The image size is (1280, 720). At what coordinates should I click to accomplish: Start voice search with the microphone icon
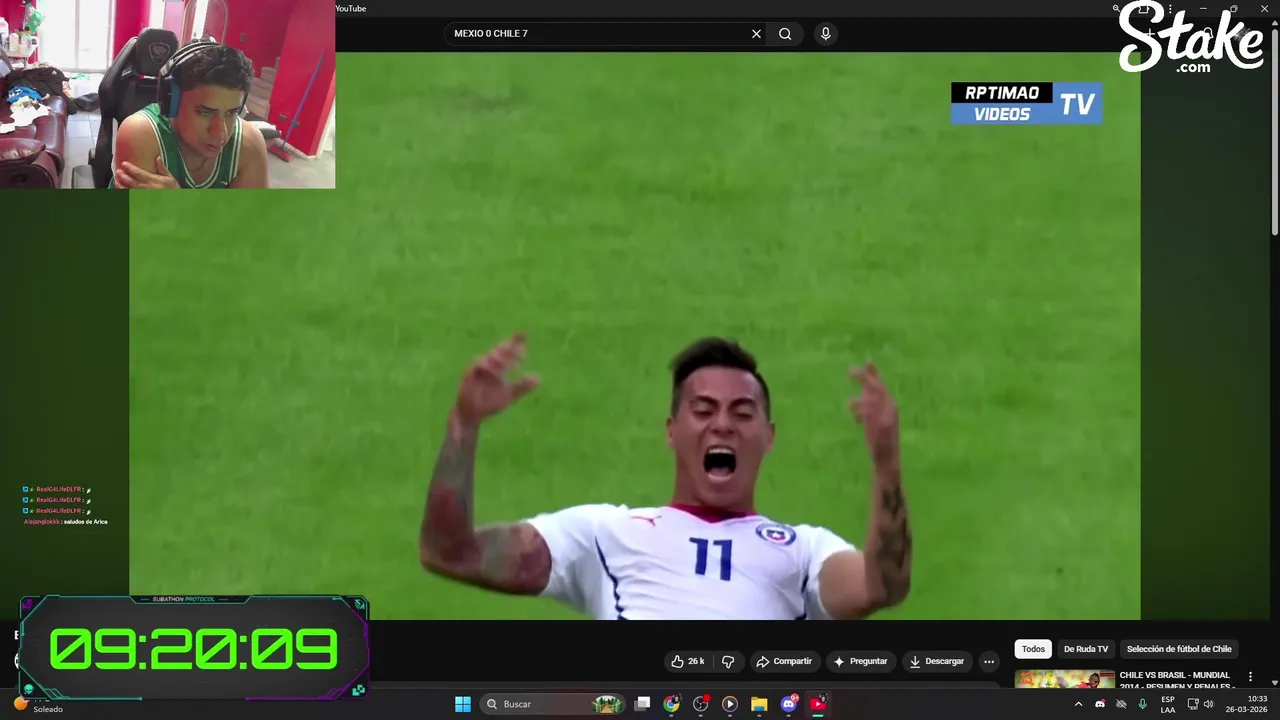click(825, 34)
